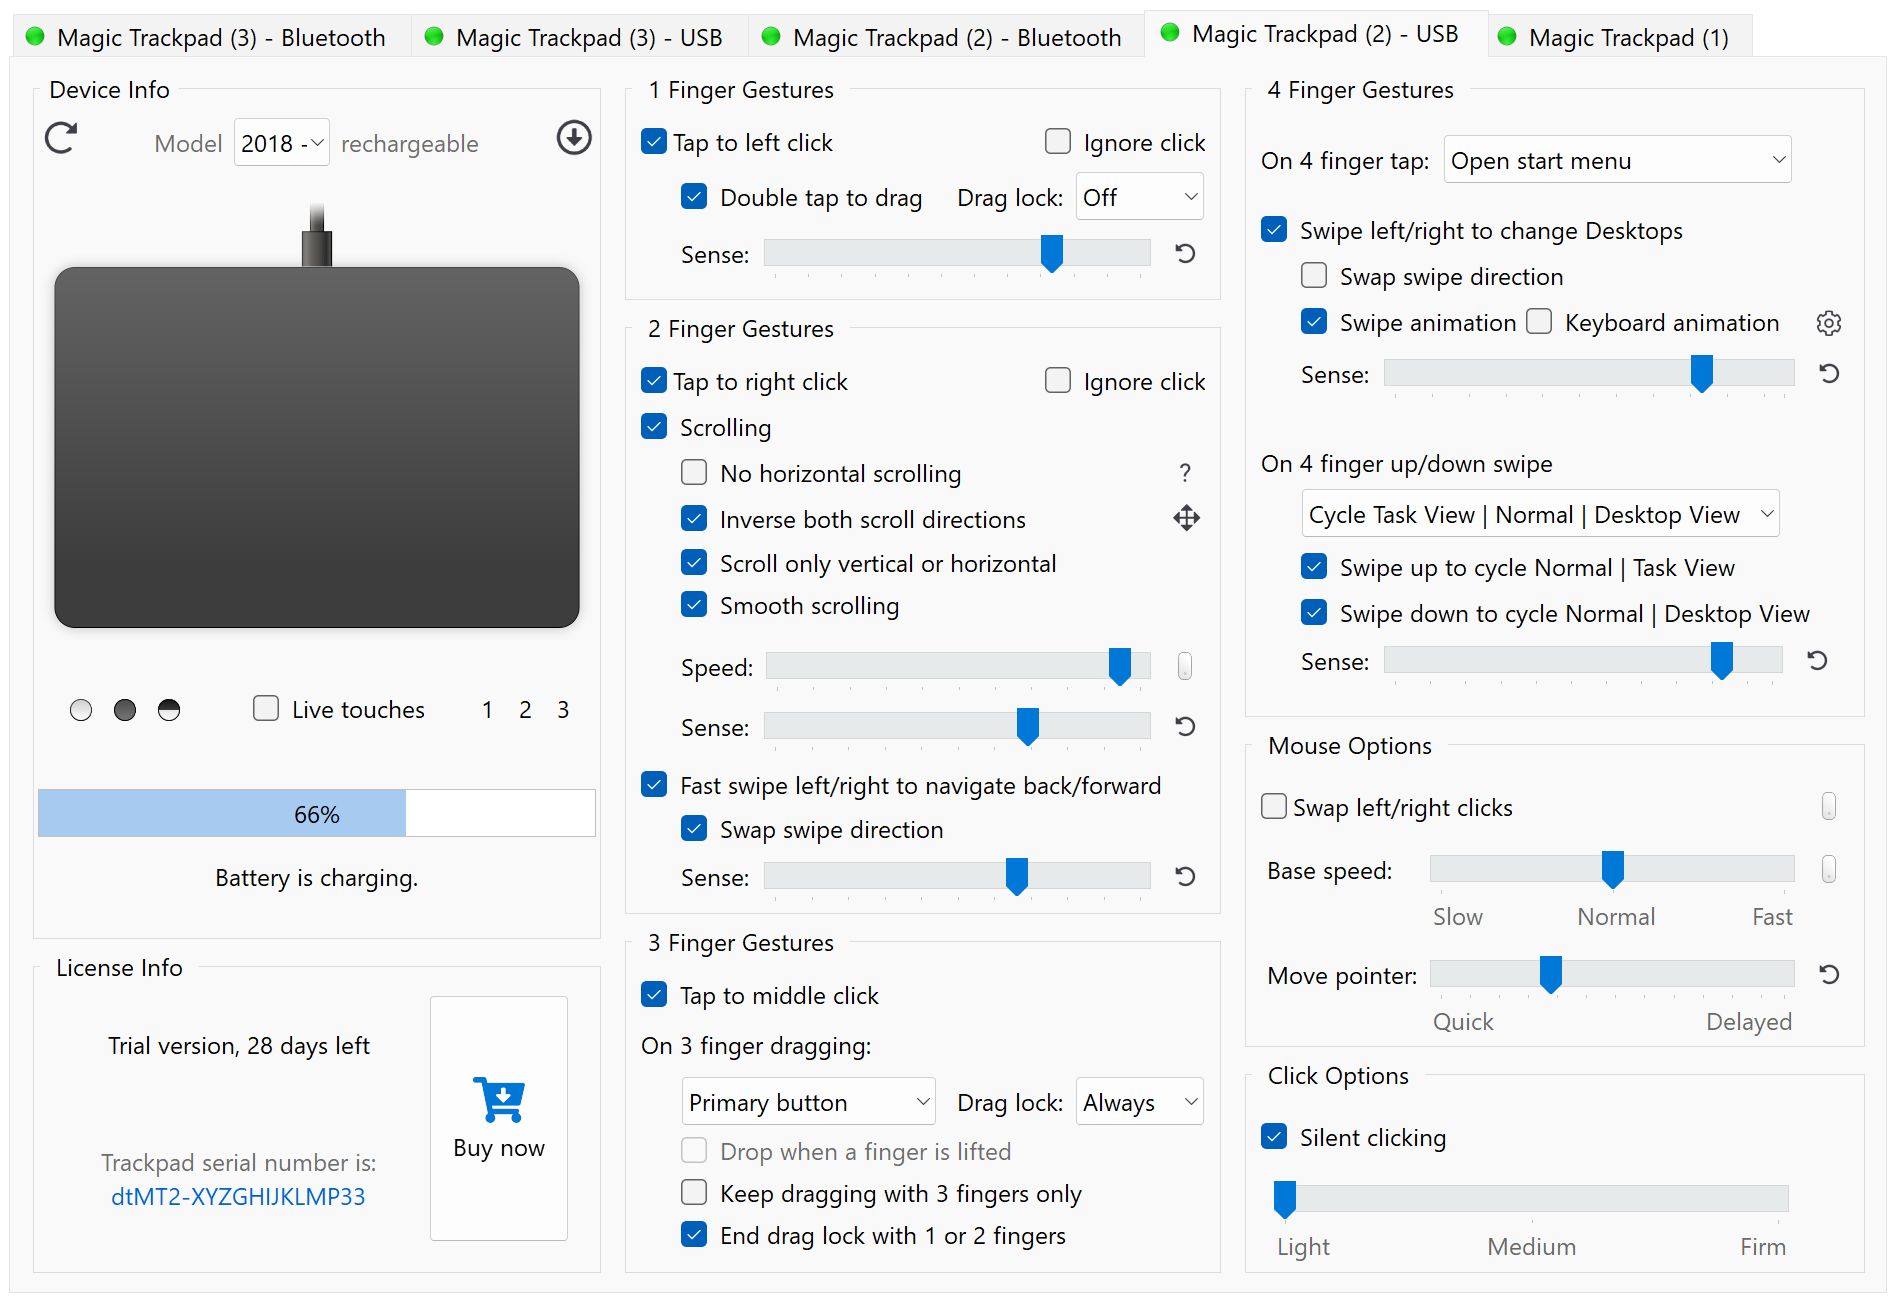1900x1304 pixels.
Task: Click the refresh icon in Device Info
Action: tap(61, 139)
